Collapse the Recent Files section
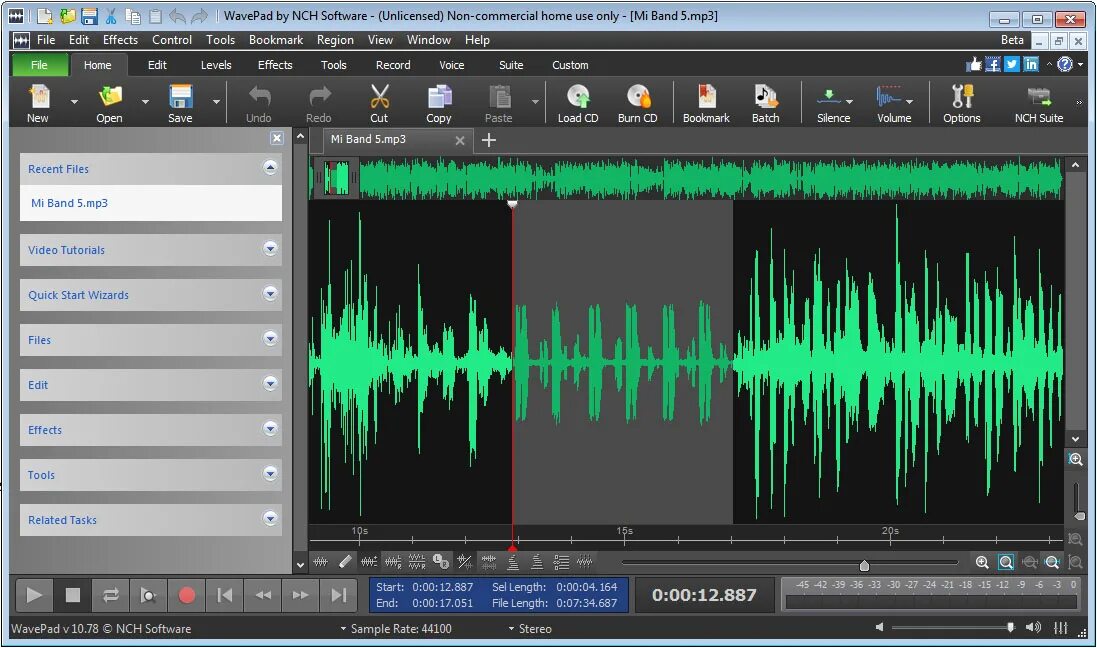The image size is (1097, 648). point(270,167)
